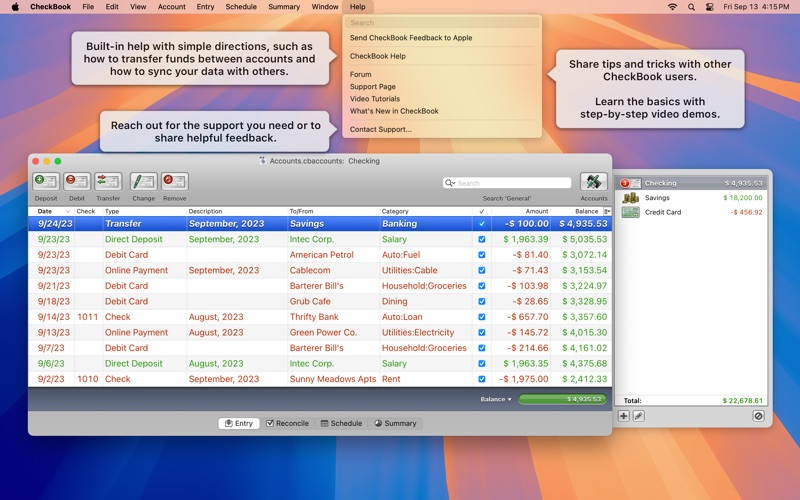Click the edit account pencil button

638,416
